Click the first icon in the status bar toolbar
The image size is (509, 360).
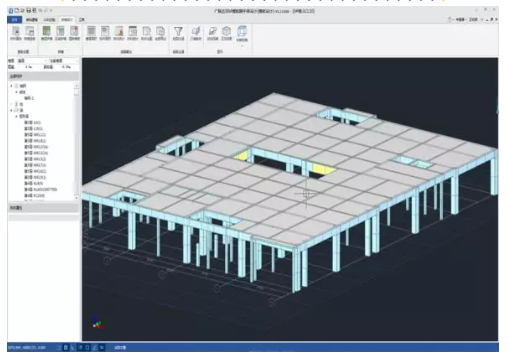coord(59,348)
